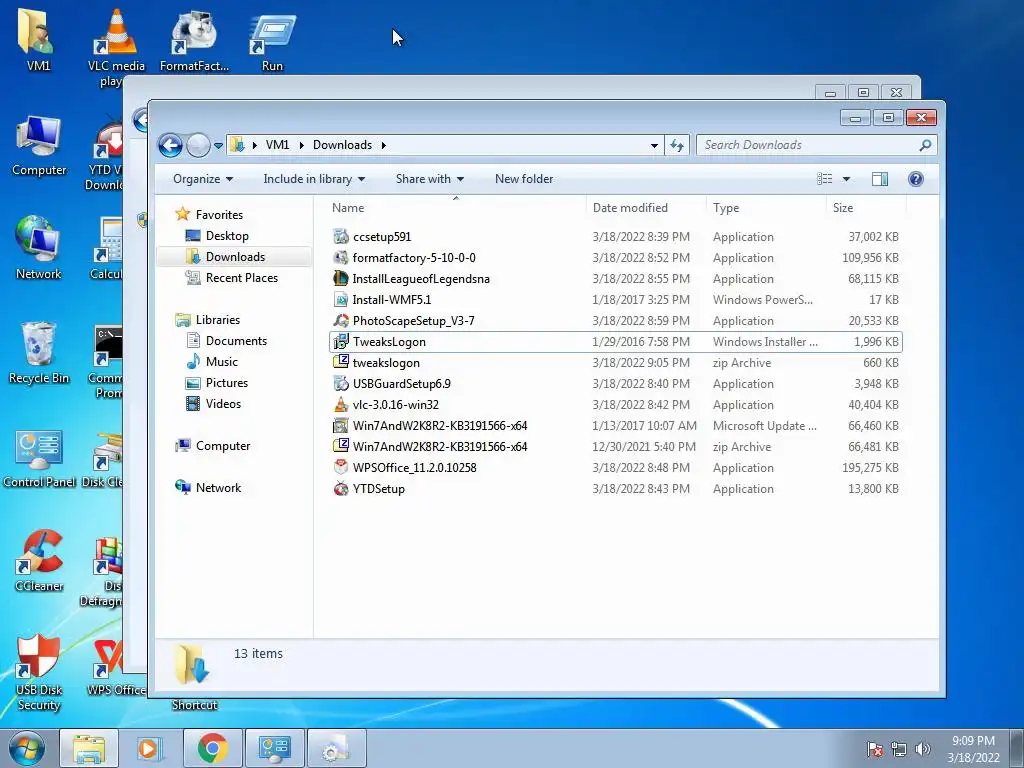
Task: Open the Windows Start button
Action: pos(27,748)
